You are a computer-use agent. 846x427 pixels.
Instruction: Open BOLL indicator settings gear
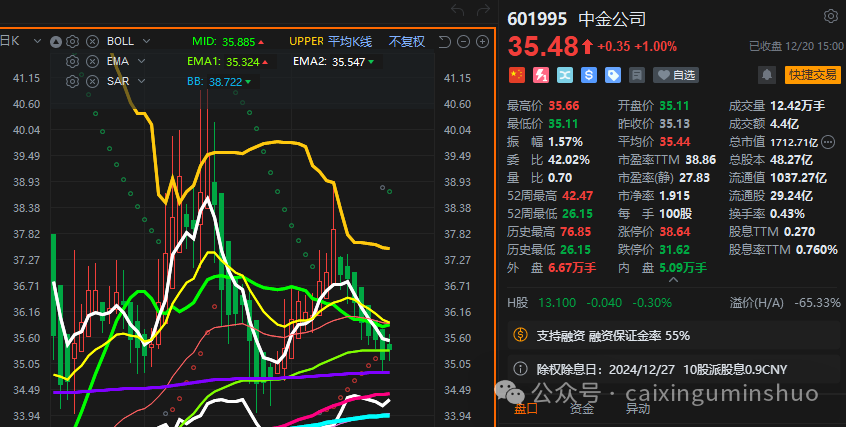73,42
